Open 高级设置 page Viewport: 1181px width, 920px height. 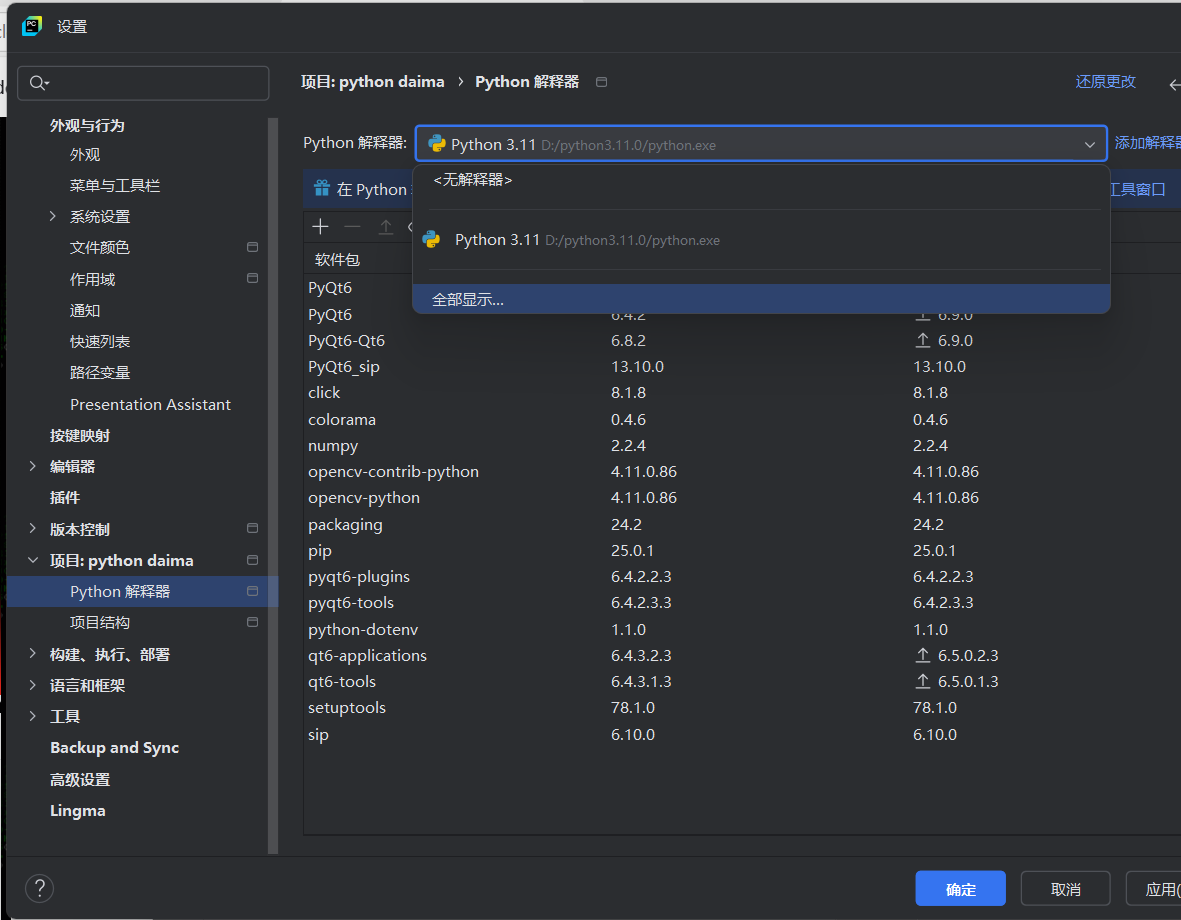pyautogui.click(x=80, y=779)
